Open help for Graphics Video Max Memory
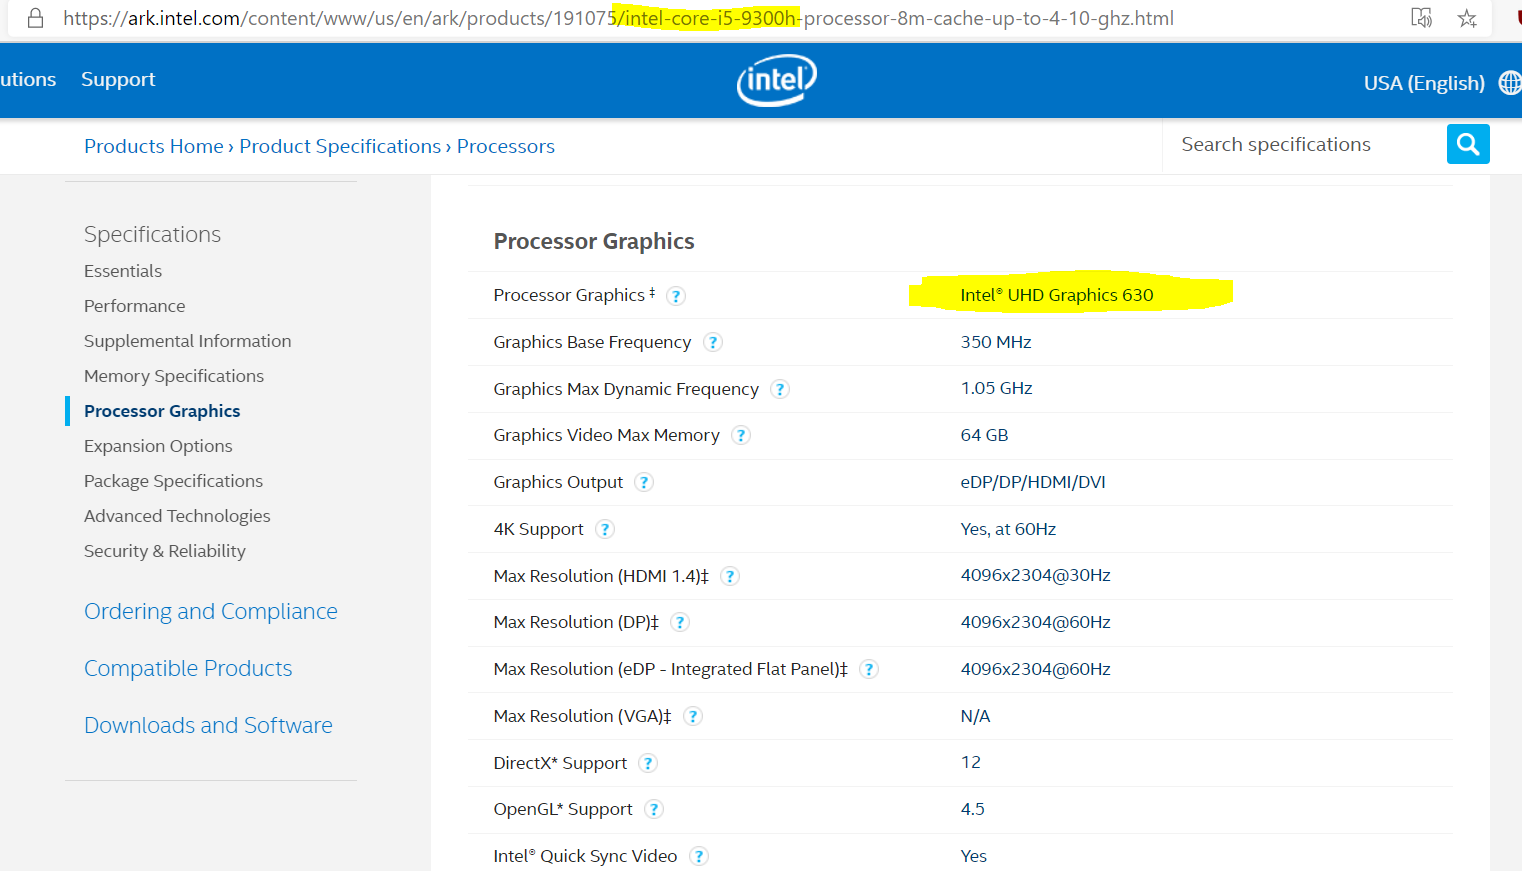The height and width of the screenshot is (871, 1522). 741,435
